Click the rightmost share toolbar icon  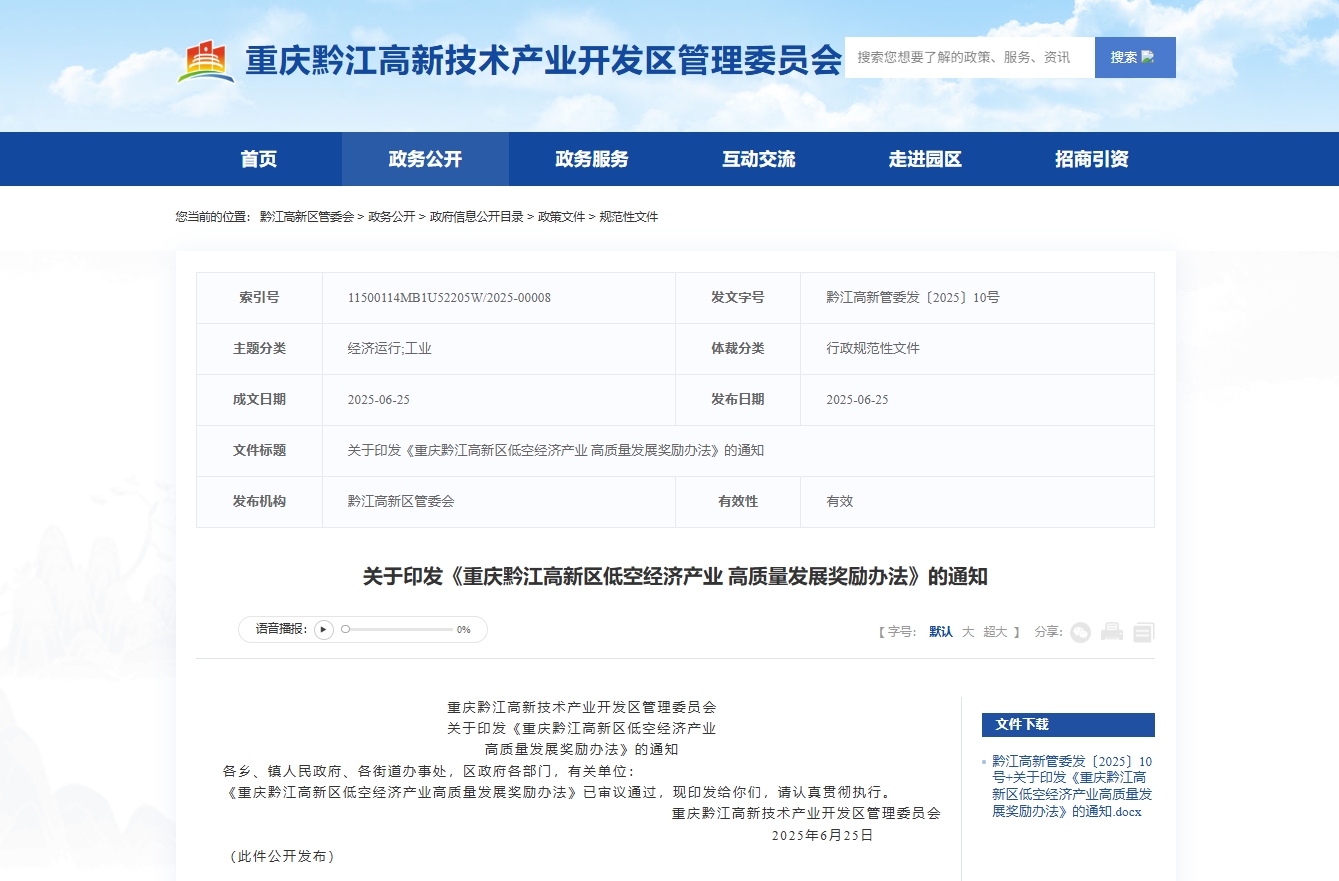pos(1143,632)
